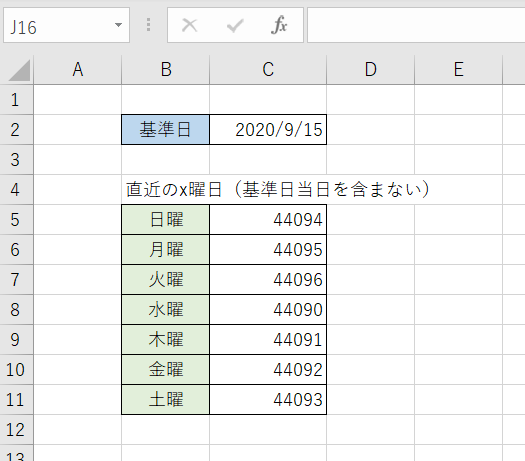The width and height of the screenshot is (525, 461).
Task: Select row 7 header
Action: point(16,280)
